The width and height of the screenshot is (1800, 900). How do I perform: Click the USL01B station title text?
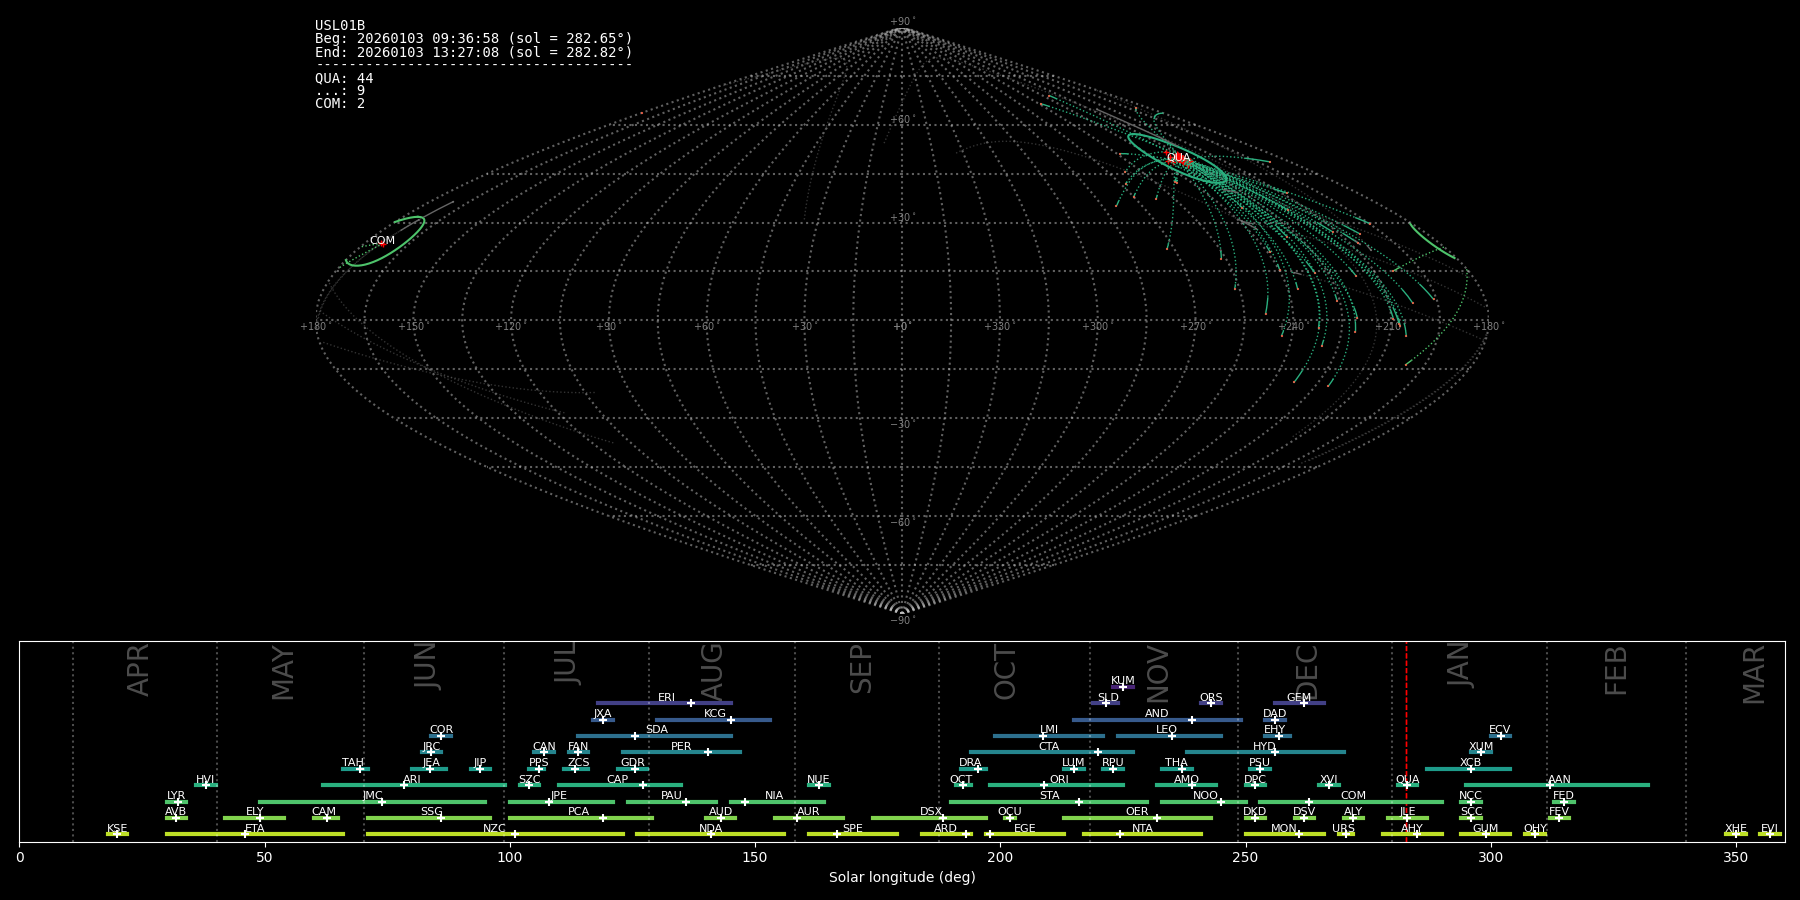[x=340, y=26]
